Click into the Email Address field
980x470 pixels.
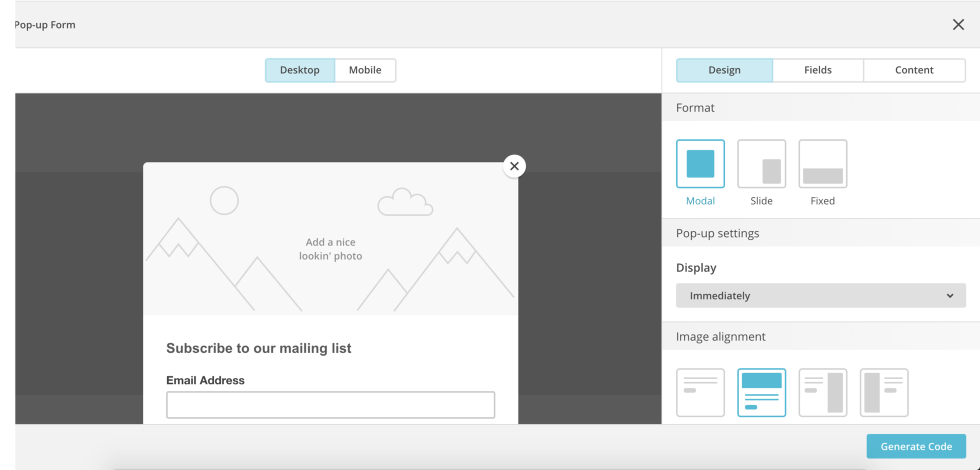[330, 405]
